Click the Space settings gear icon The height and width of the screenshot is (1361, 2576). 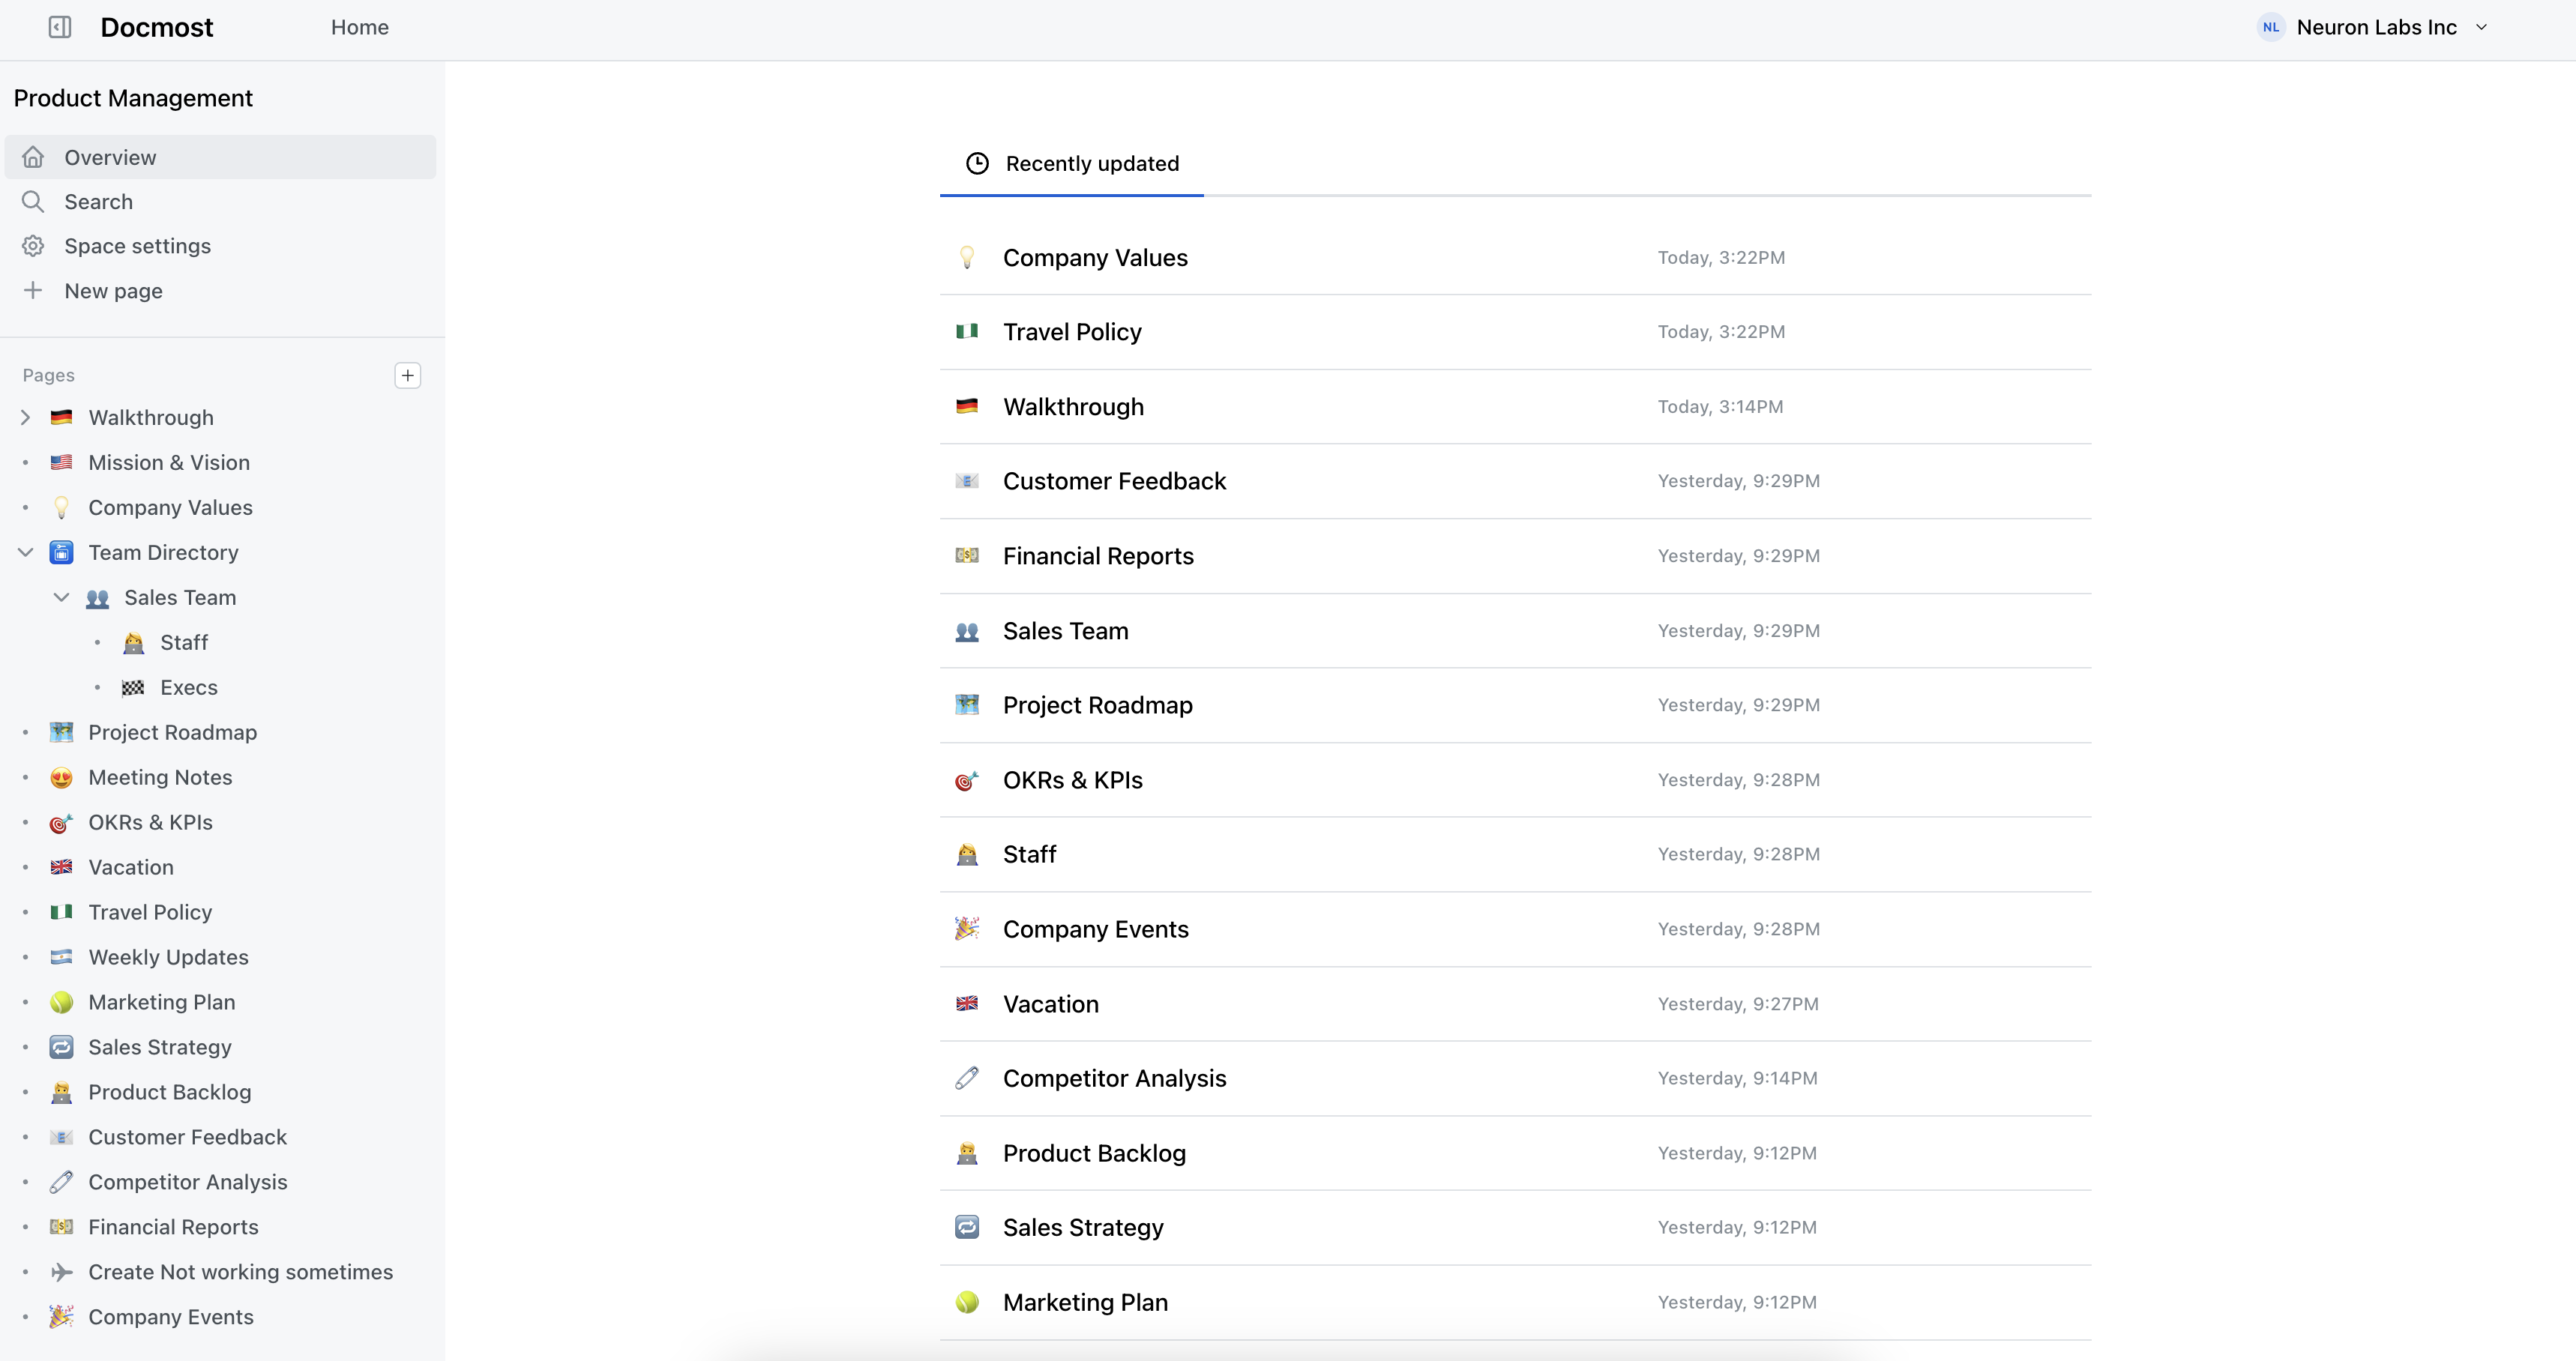tap(33, 246)
